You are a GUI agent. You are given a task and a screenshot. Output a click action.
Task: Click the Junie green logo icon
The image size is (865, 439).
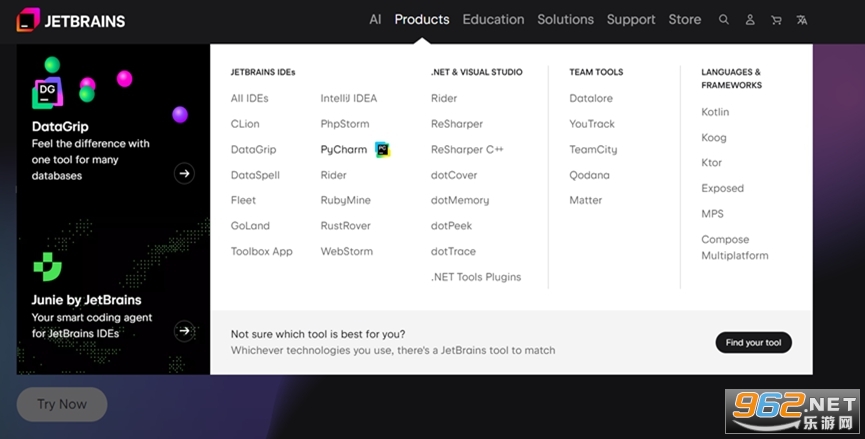(47, 267)
